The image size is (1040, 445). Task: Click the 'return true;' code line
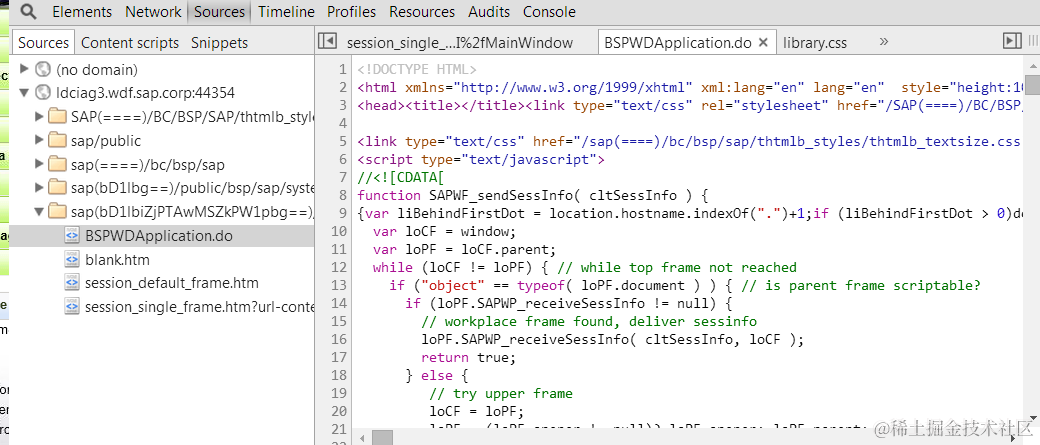pos(468,357)
